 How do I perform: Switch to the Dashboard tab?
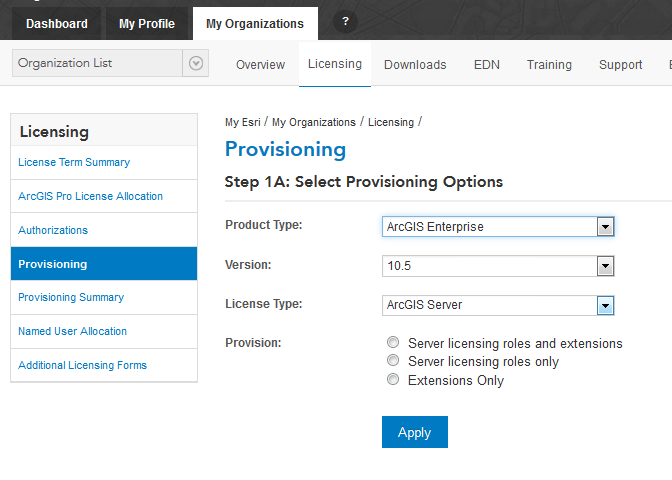pos(57,23)
